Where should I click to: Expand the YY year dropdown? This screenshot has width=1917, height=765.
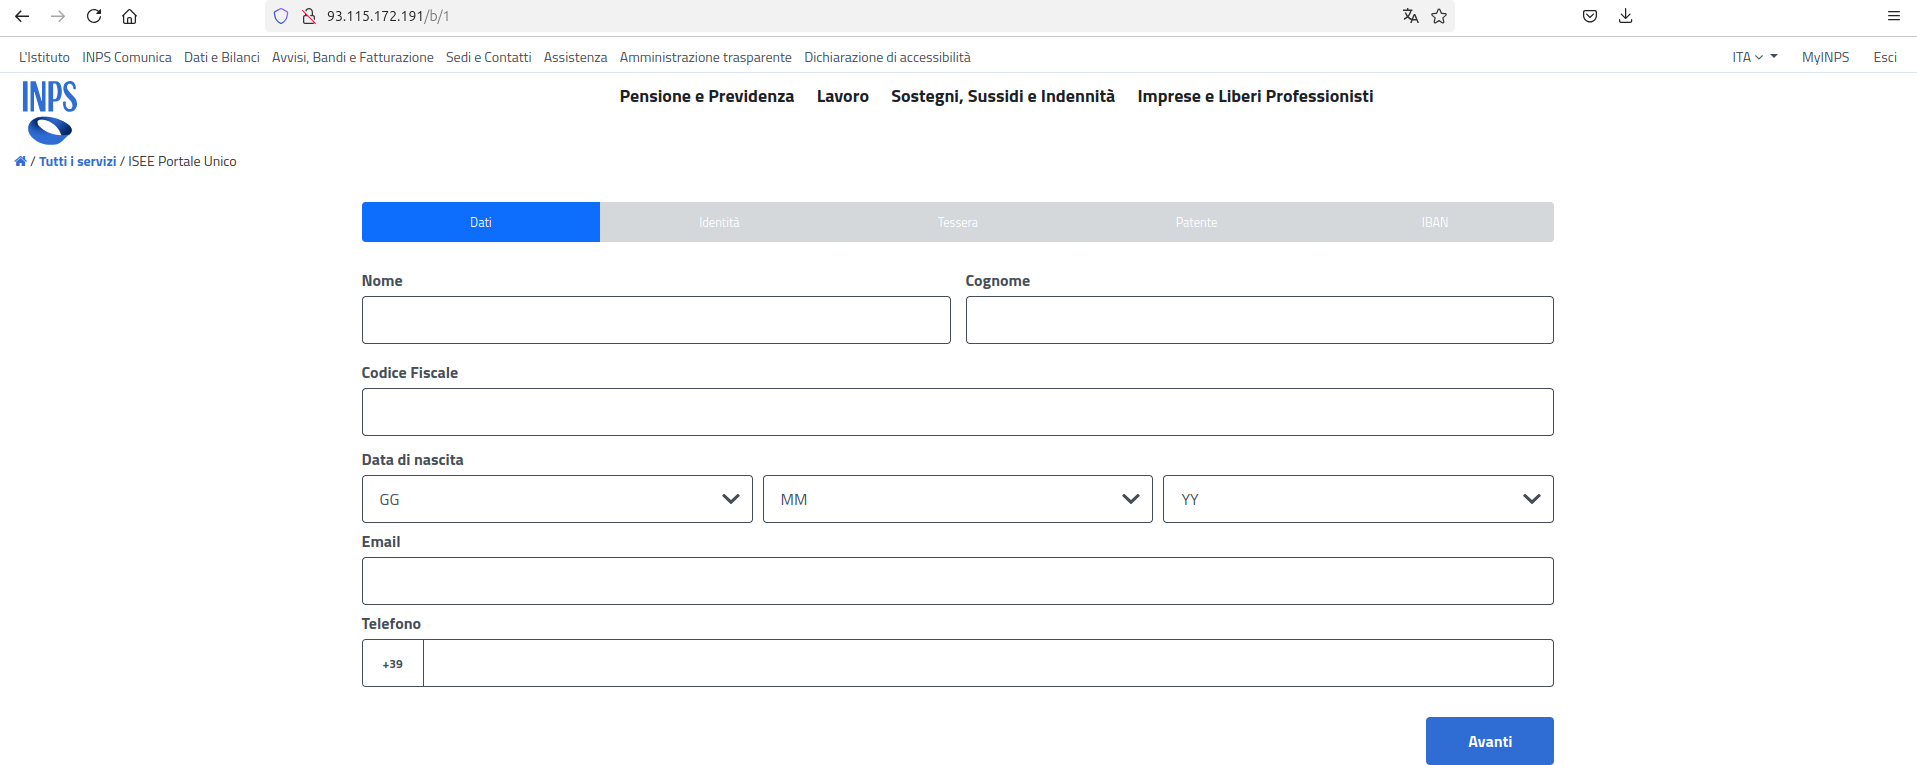click(x=1357, y=499)
